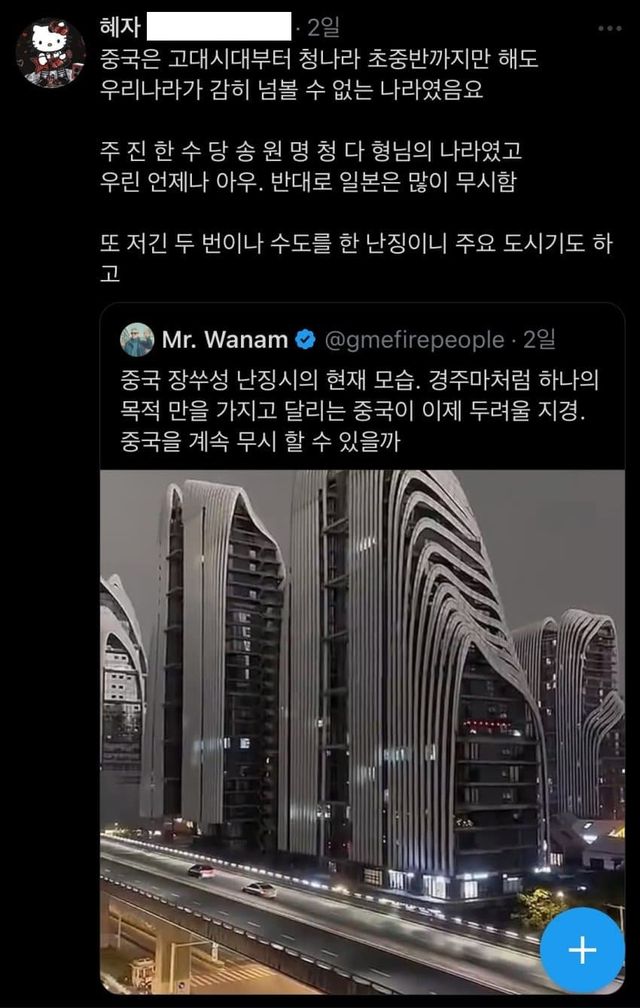Click the blue verified badge beside Mr. Wanam
Viewport: 640px width, 1008px height.
click(305, 340)
